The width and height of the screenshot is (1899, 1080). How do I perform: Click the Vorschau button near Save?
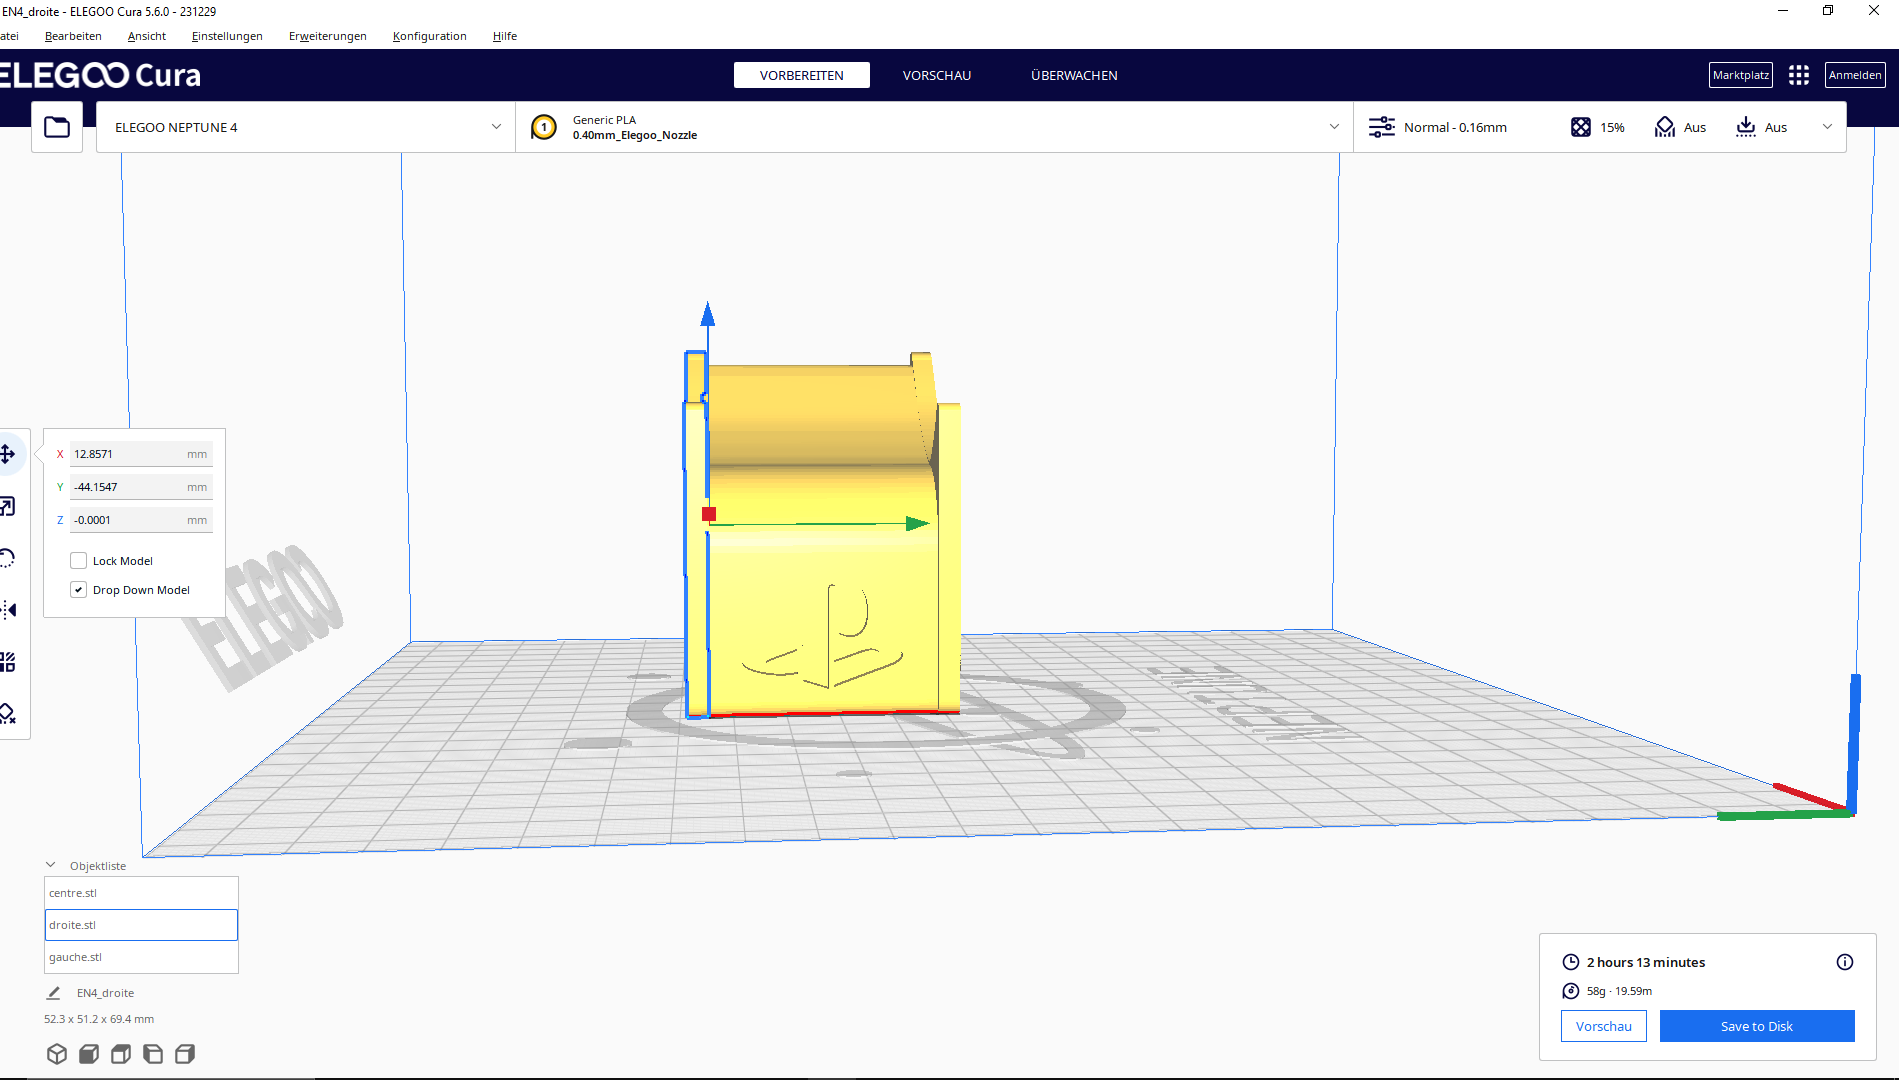click(x=1604, y=1026)
